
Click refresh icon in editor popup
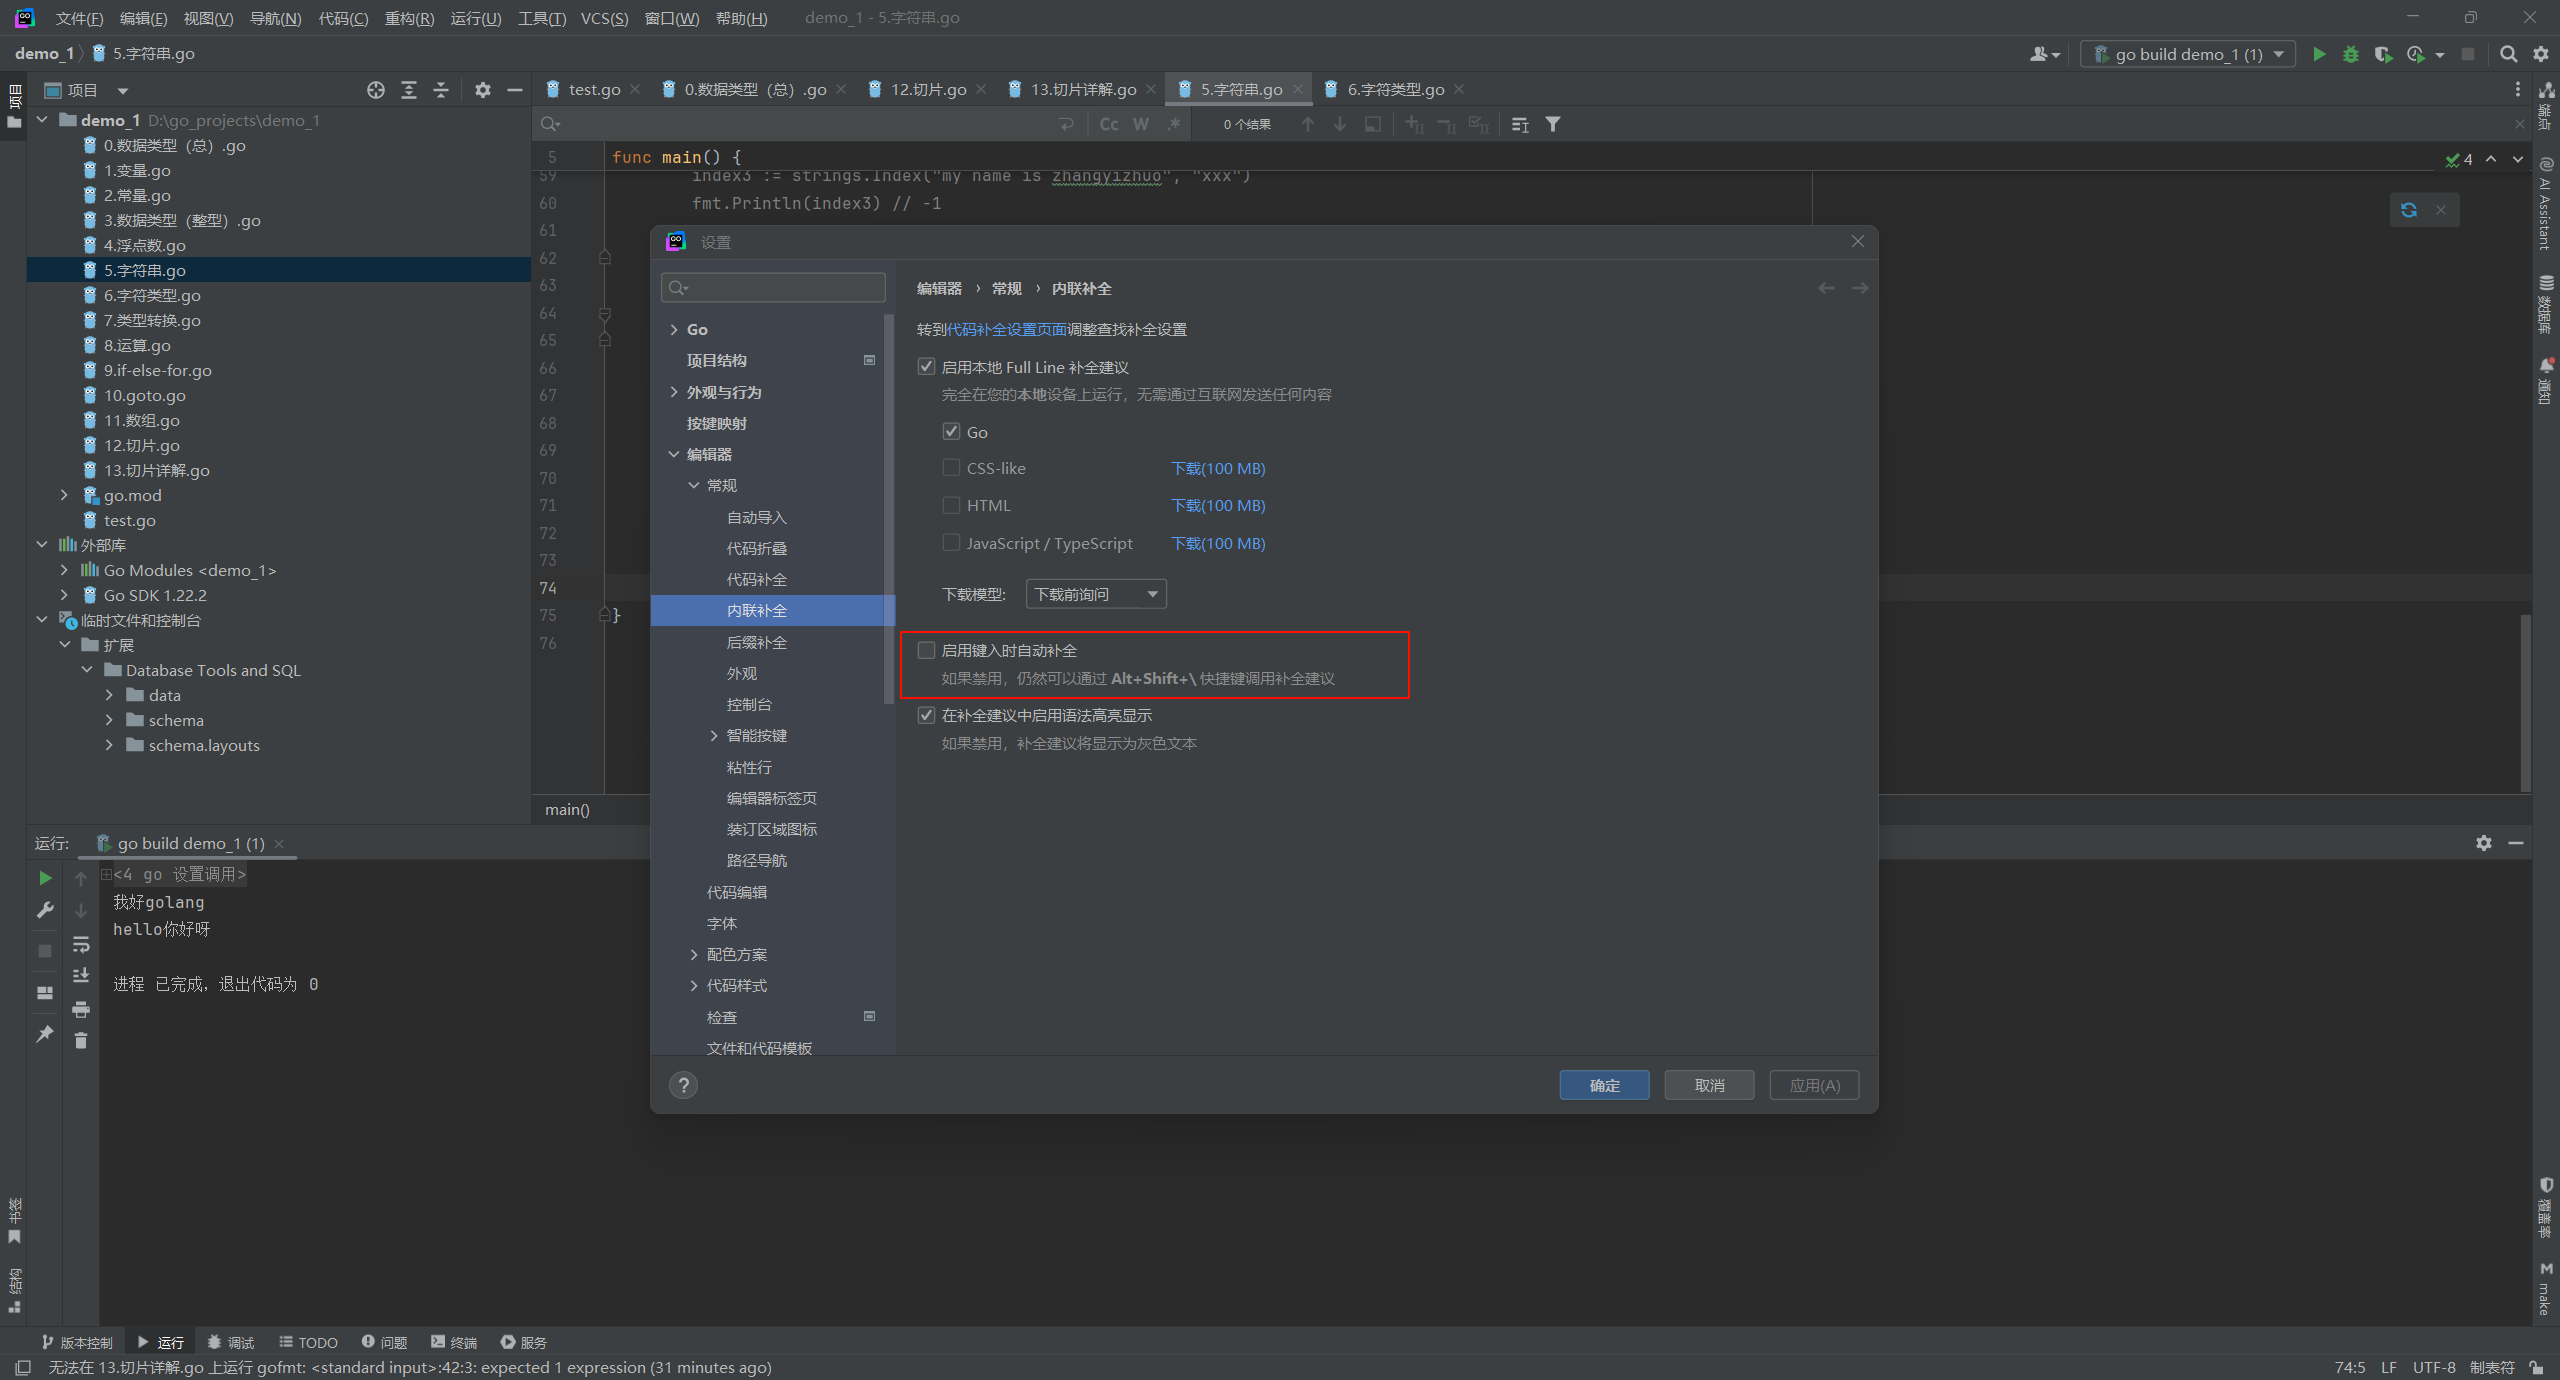2409,210
